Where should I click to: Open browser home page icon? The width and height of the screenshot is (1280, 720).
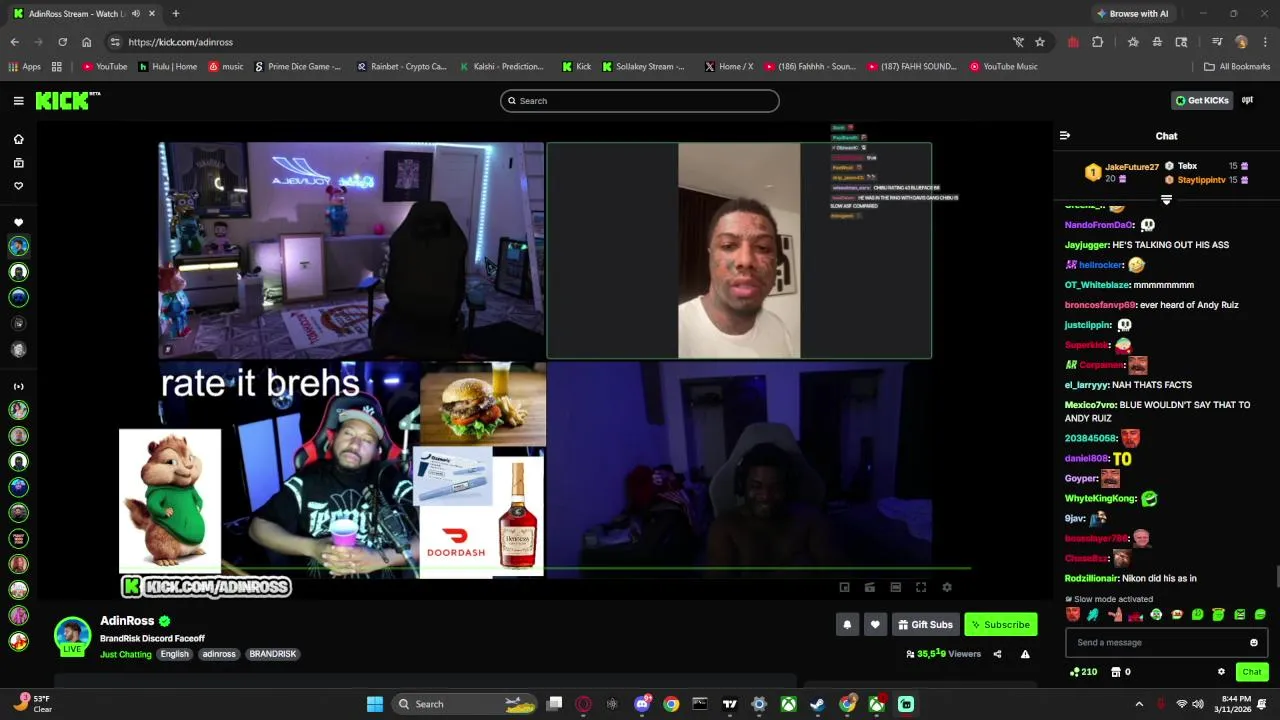86,42
